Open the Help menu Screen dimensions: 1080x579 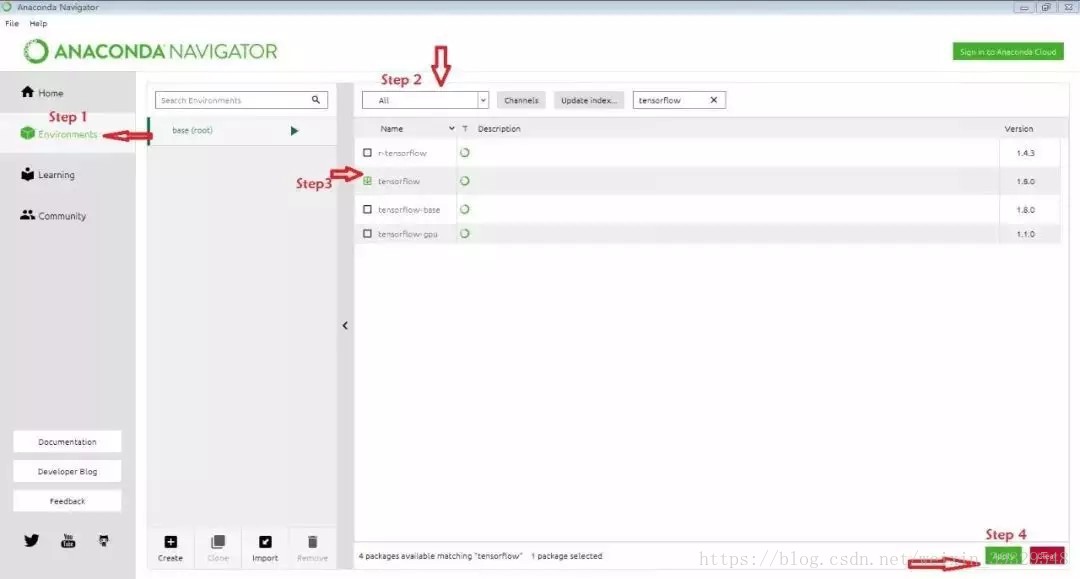tap(39, 23)
